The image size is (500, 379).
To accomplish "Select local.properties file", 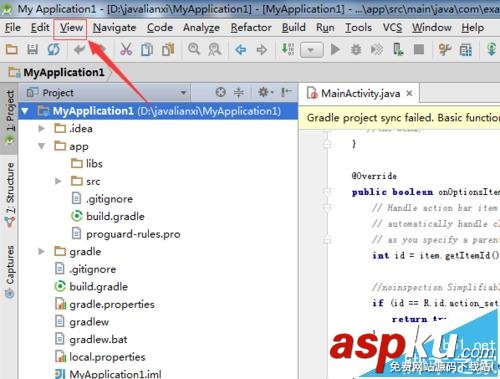I will (100, 357).
